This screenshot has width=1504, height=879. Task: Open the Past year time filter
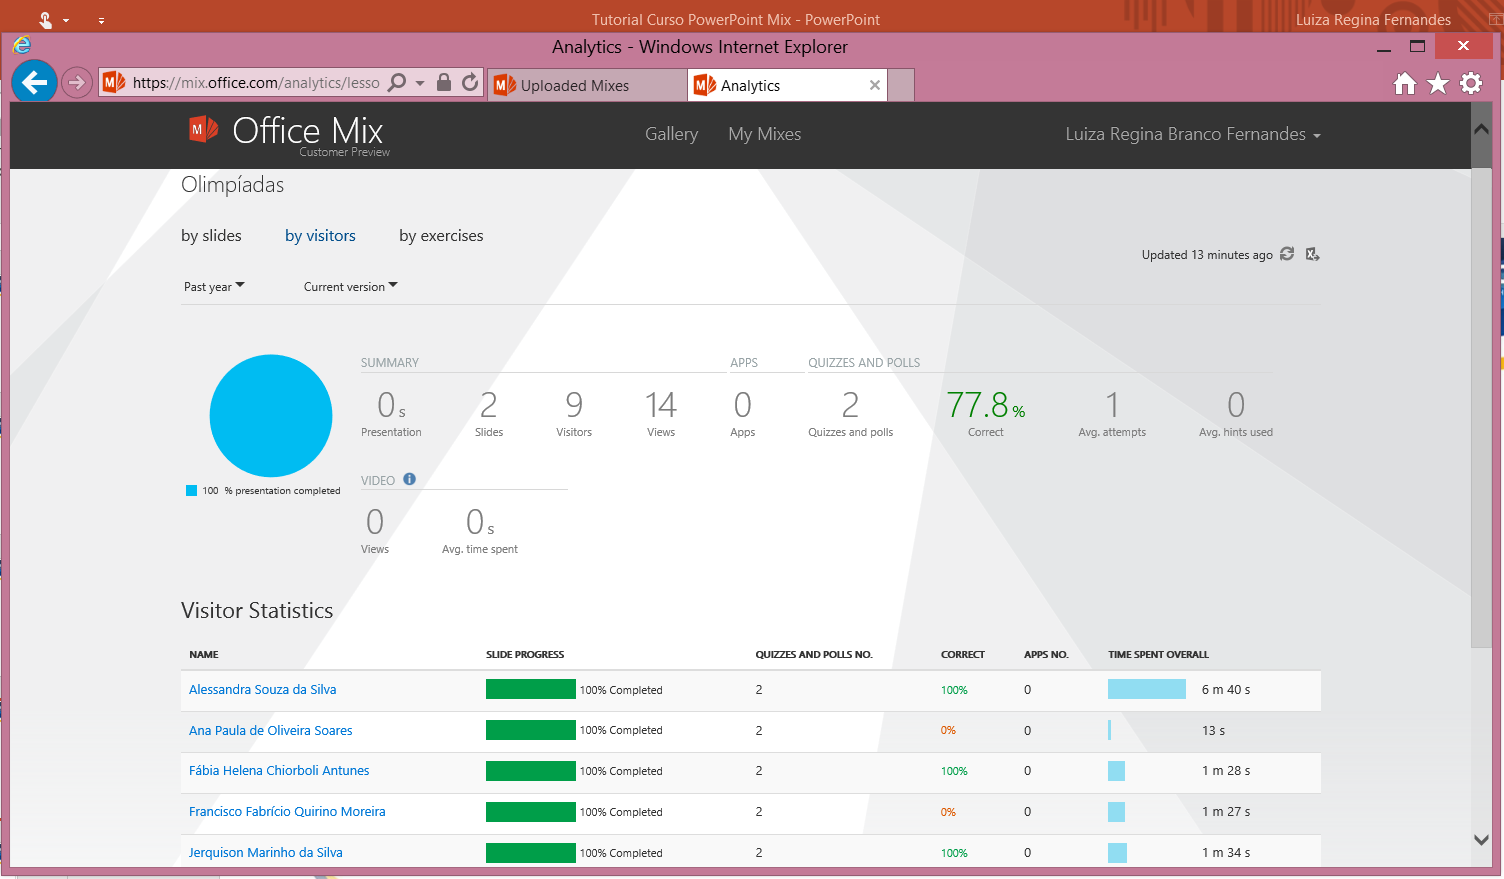214,286
